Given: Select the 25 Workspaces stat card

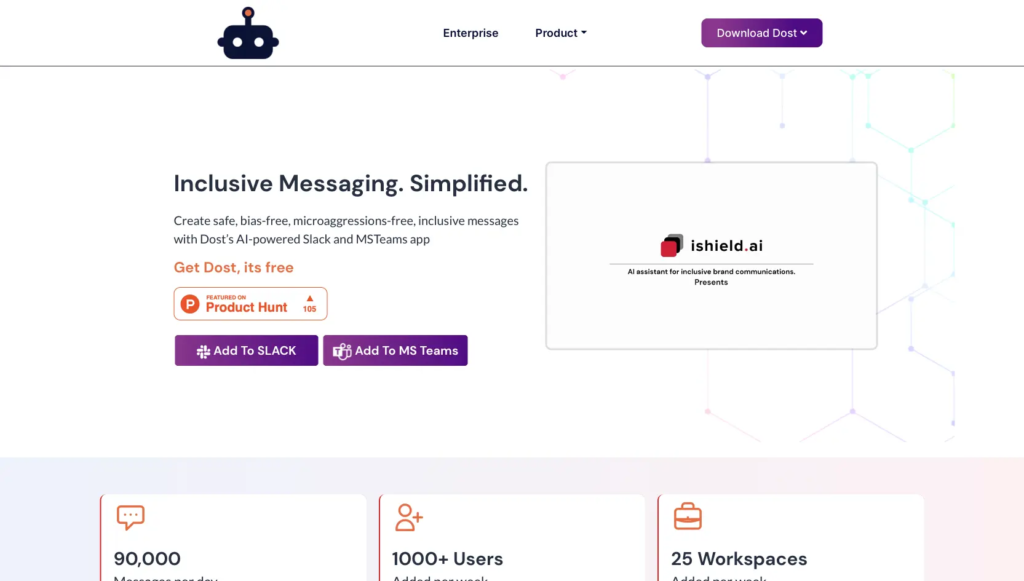Looking at the screenshot, I should [x=790, y=540].
